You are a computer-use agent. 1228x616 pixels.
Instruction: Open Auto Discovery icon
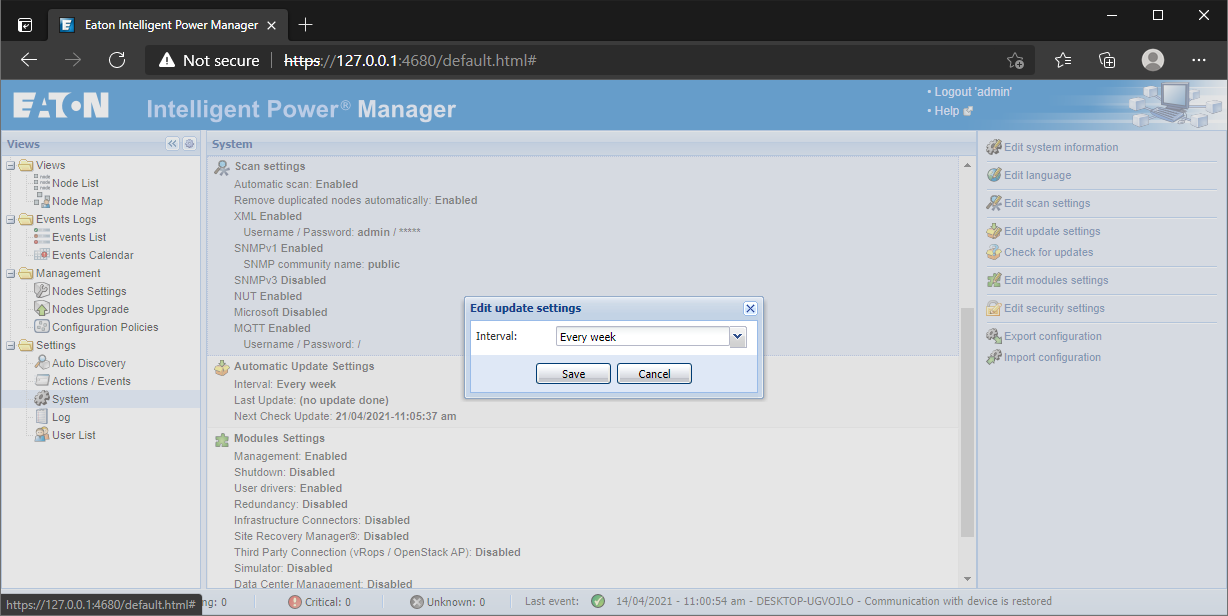click(42, 363)
